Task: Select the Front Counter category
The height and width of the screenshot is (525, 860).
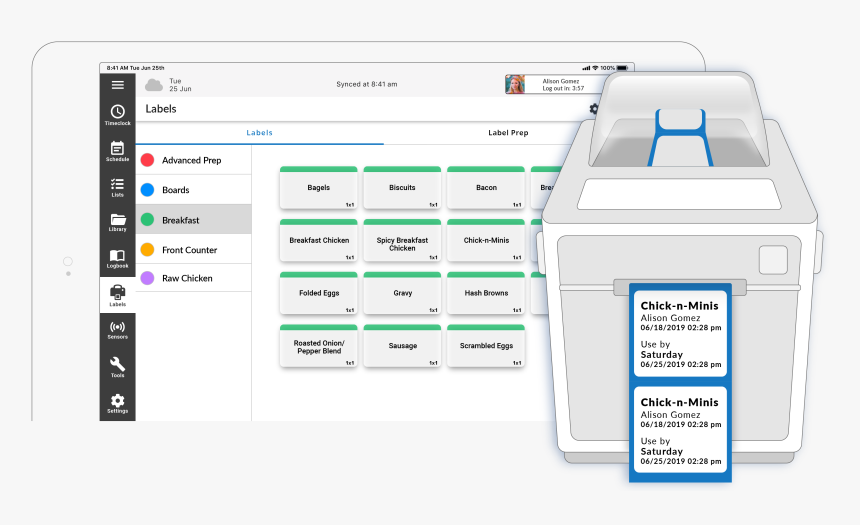Action: 194,250
